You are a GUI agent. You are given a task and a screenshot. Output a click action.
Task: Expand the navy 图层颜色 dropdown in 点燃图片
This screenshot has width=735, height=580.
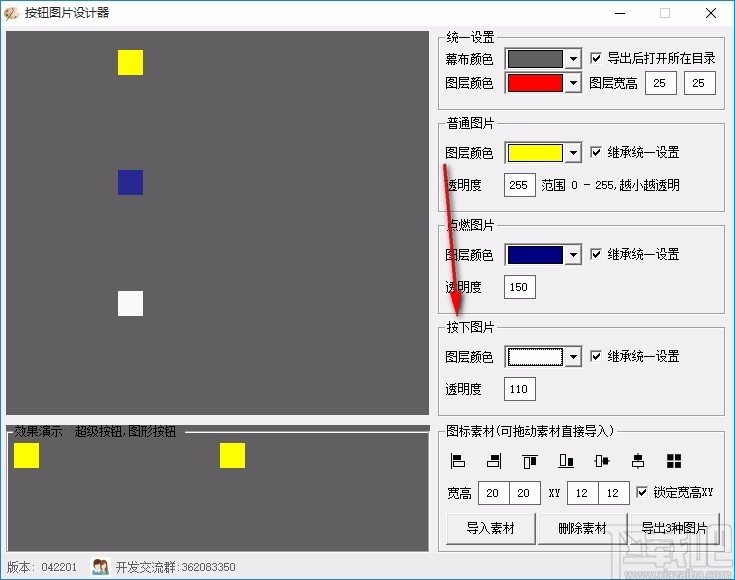[x=573, y=255]
